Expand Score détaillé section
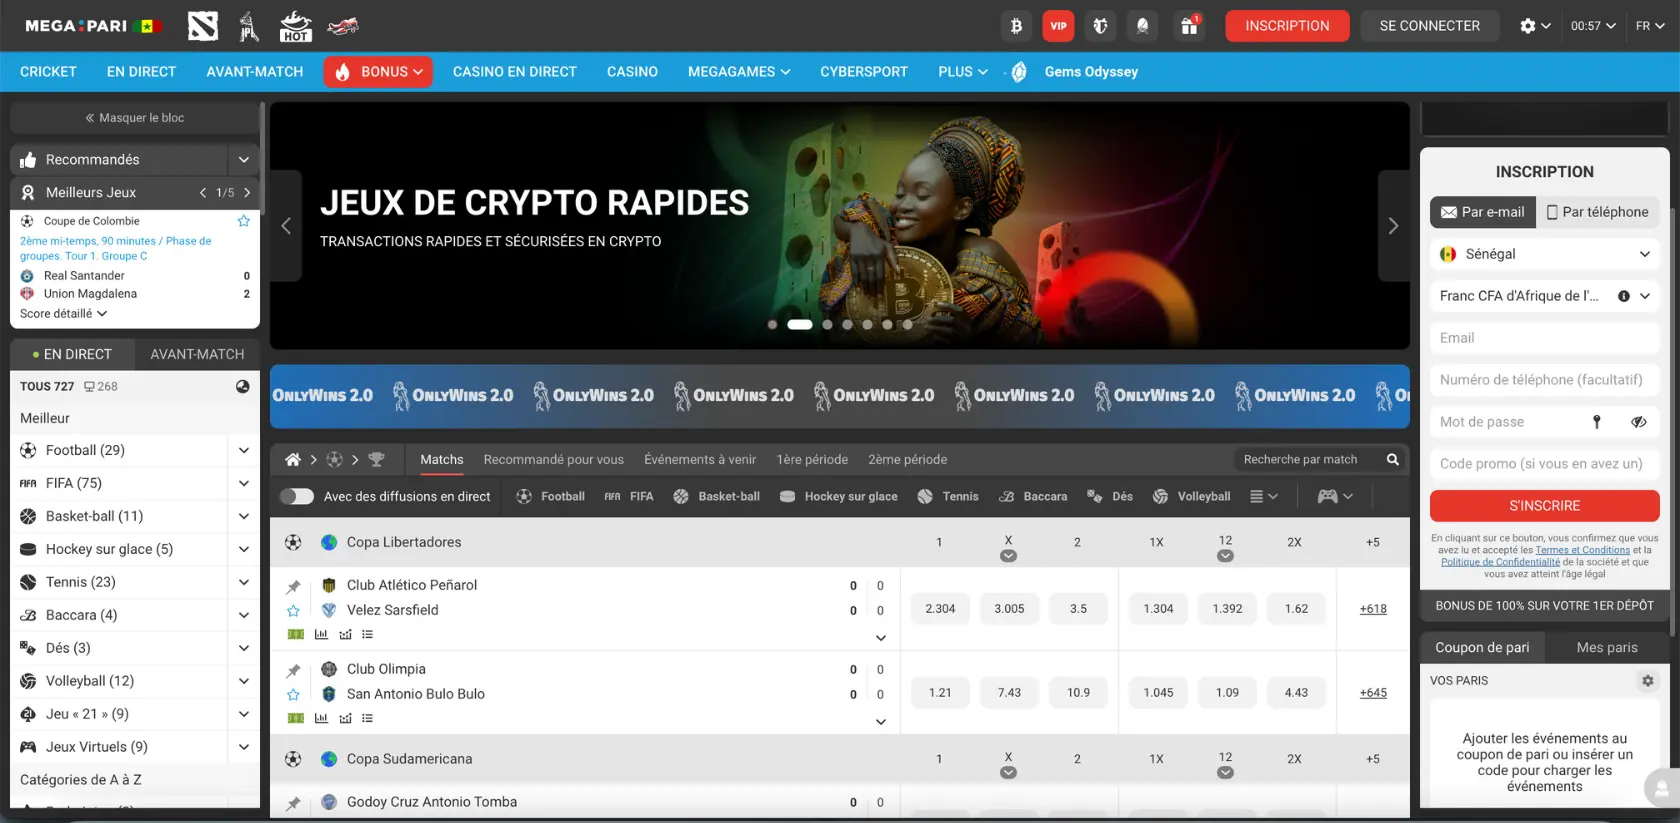This screenshot has height=823, width=1680. (x=63, y=314)
